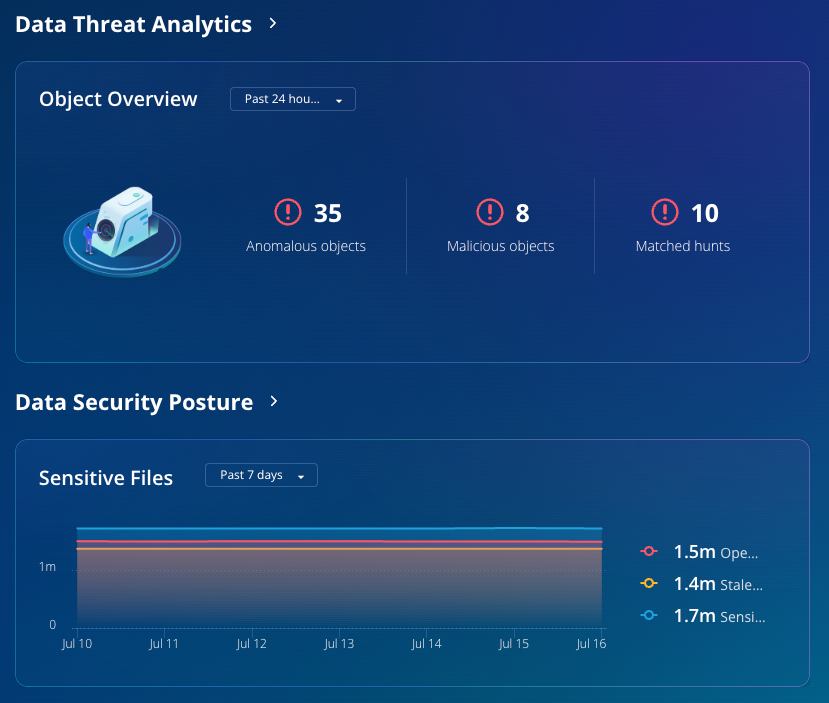829x703 pixels.
Task: Open the Anomalous objects label
Action: (x=306, y=246)
